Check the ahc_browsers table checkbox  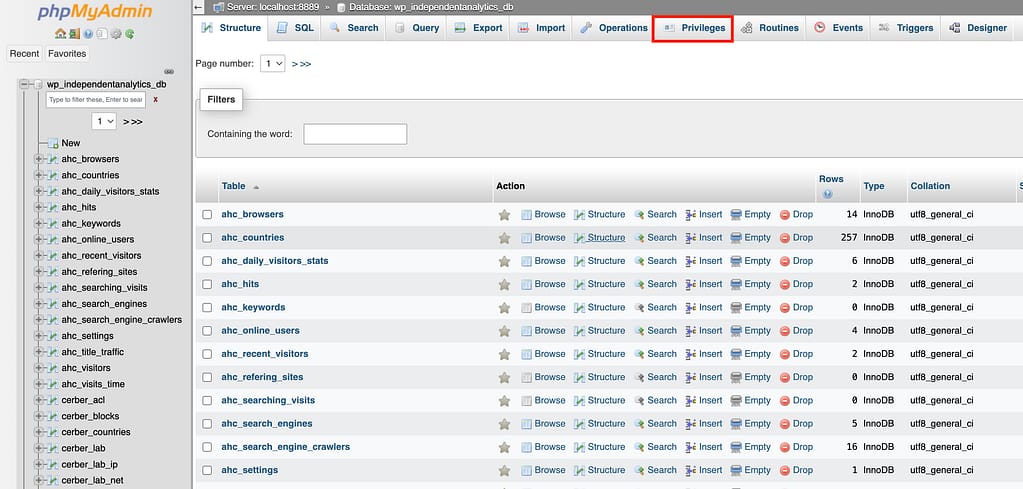207,215
